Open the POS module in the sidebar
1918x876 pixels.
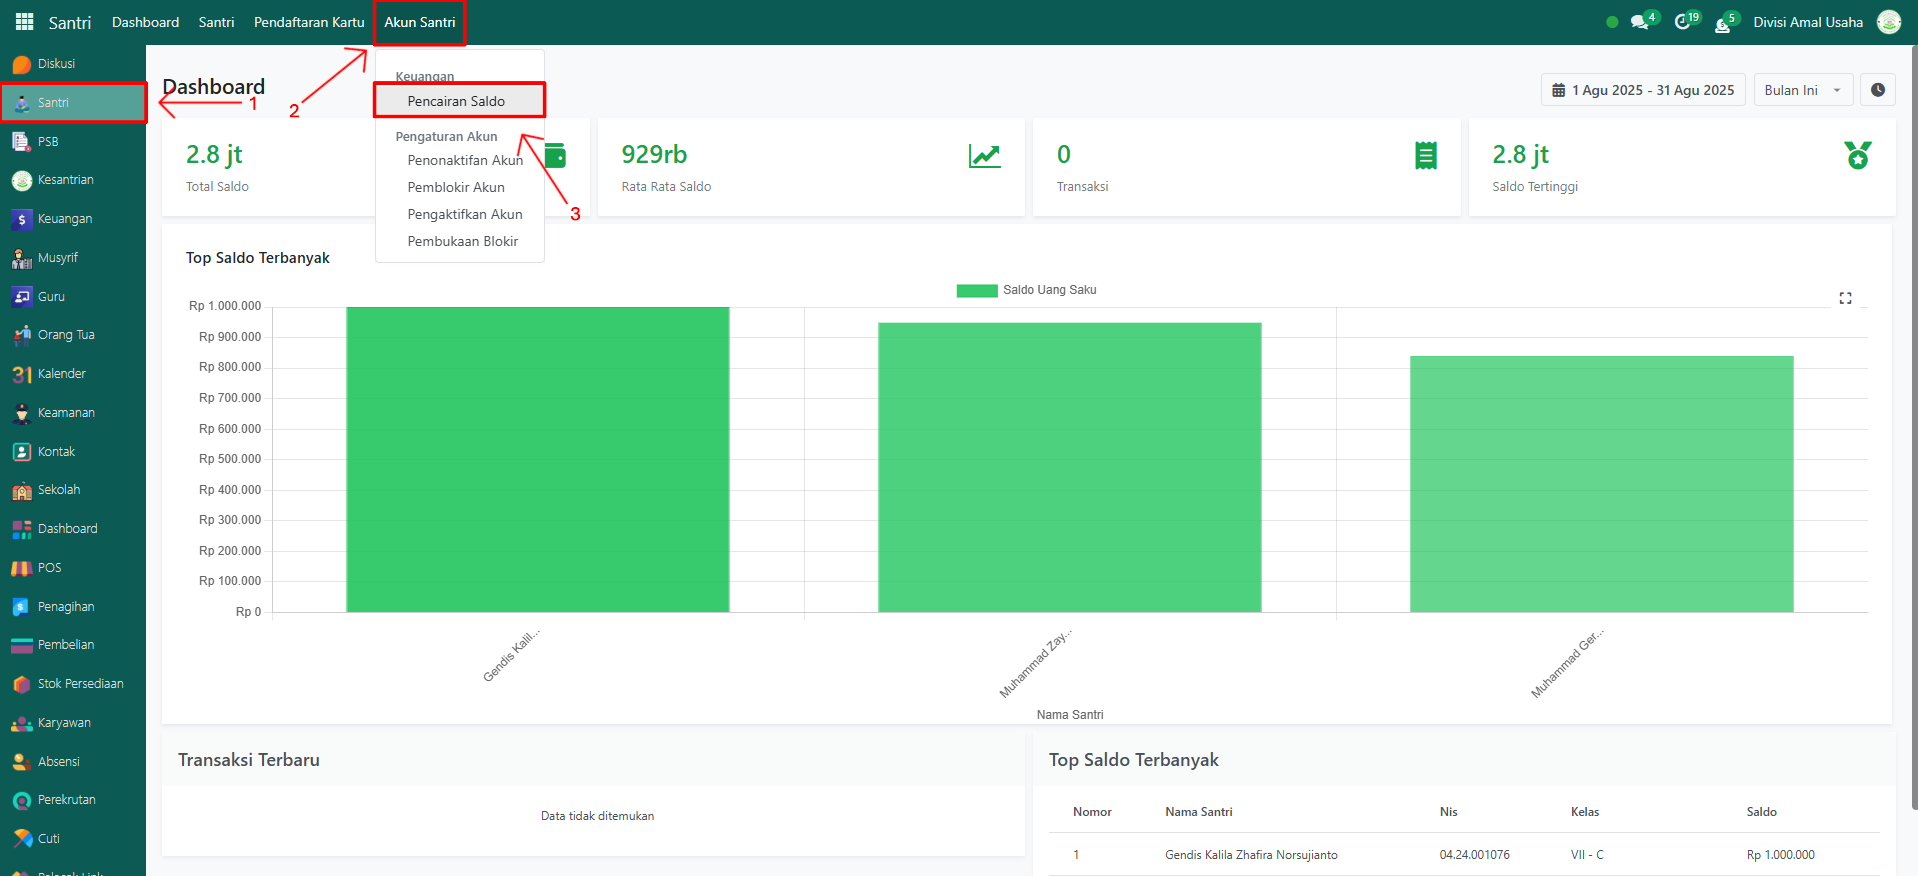point(49,568)
